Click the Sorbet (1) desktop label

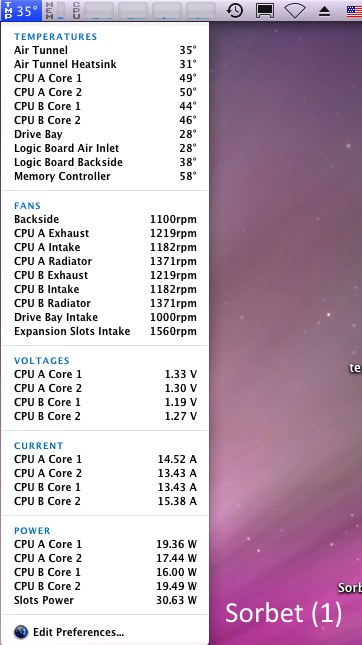284,613
